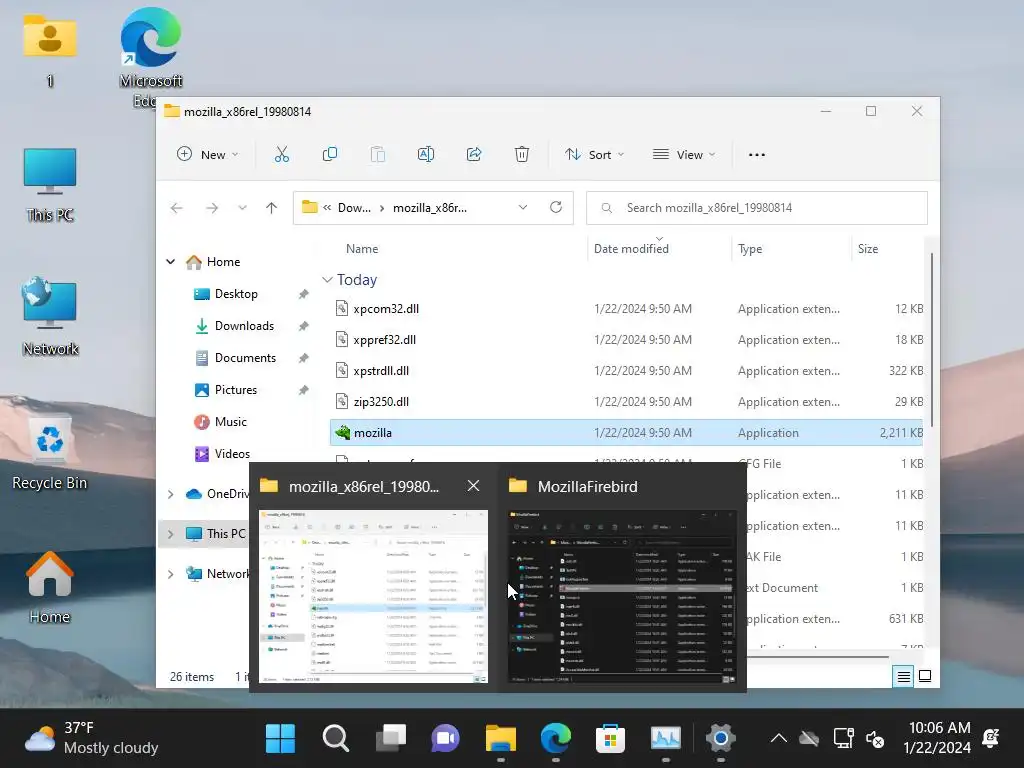
Task: Show hidden system tray icons chevron
Action: coord(778,739)
